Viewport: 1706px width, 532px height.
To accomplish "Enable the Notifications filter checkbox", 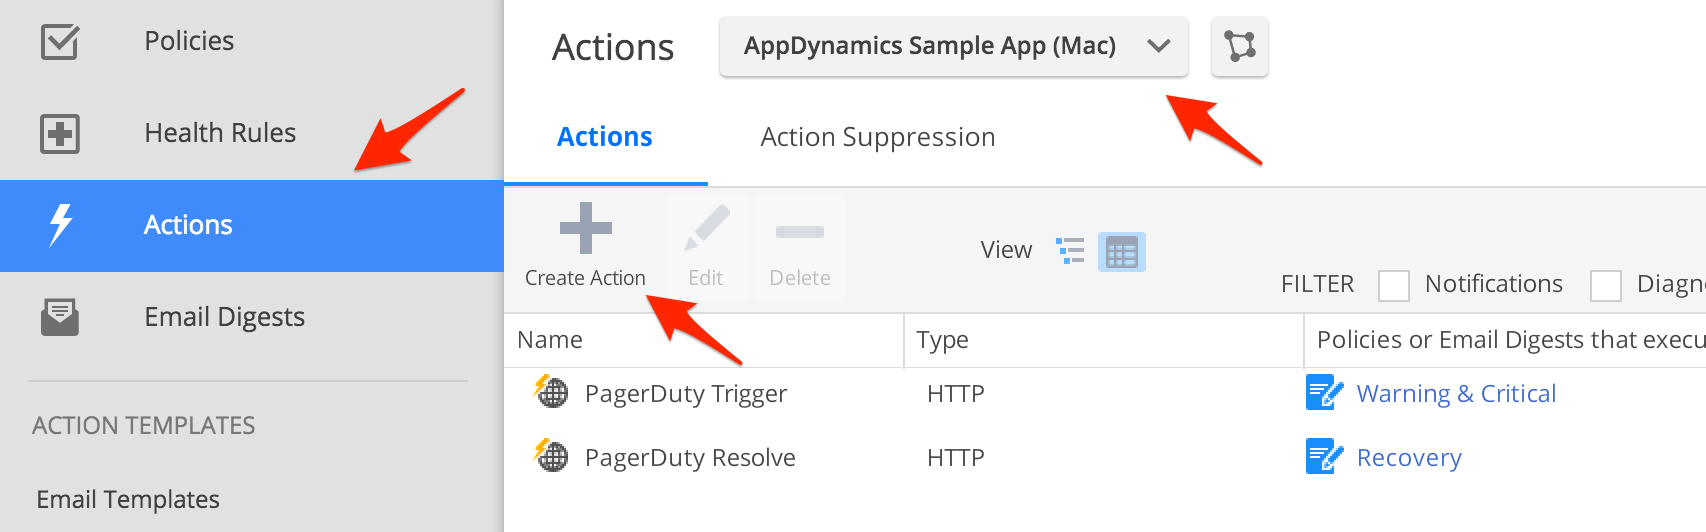I will pyautogui.click(x=1393, y=285).
